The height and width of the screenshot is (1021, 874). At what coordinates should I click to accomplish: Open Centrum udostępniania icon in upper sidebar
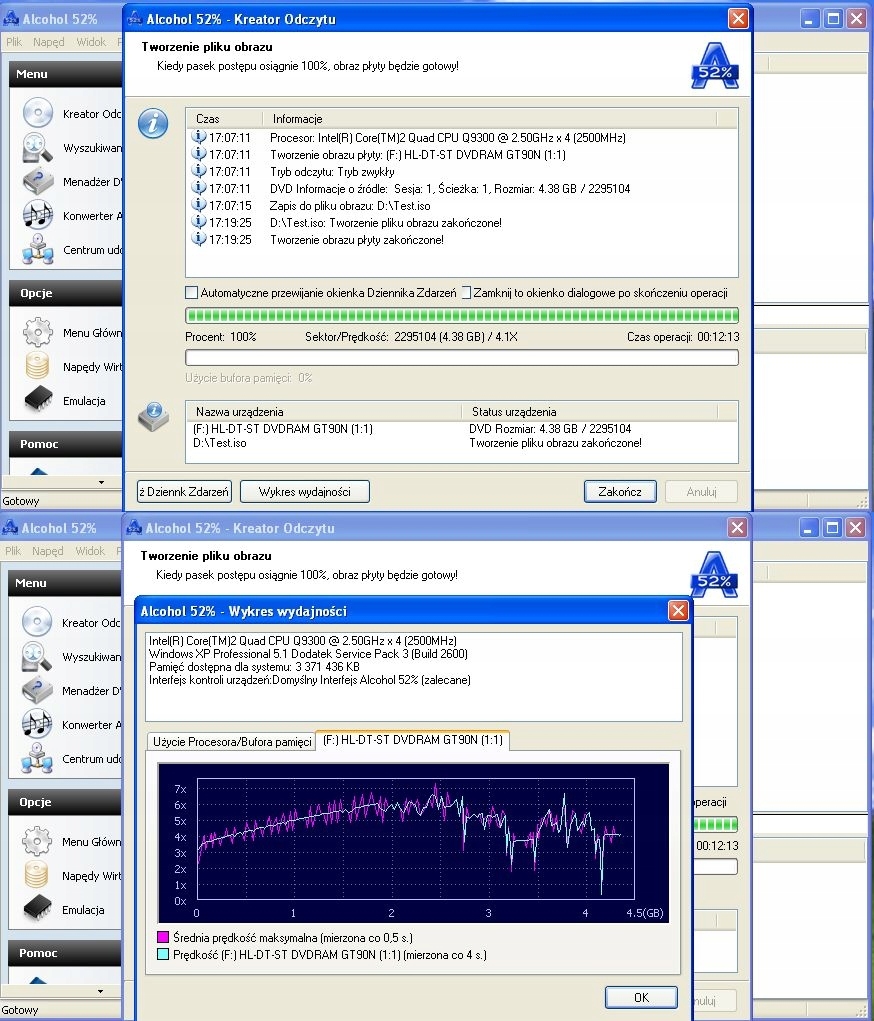coord(38,249)
